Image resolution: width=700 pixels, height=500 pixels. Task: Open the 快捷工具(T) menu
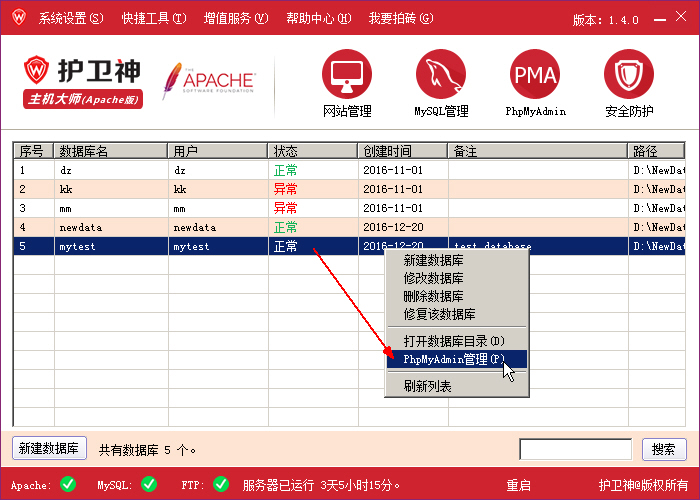154,18
